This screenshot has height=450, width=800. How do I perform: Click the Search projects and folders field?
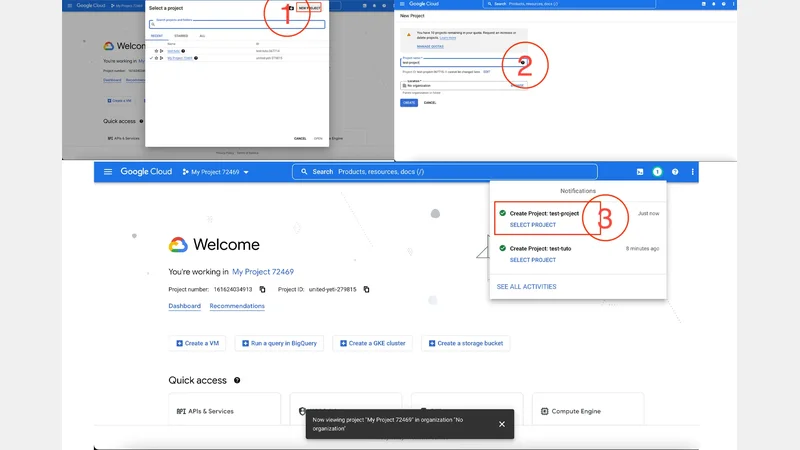[237, 24]
